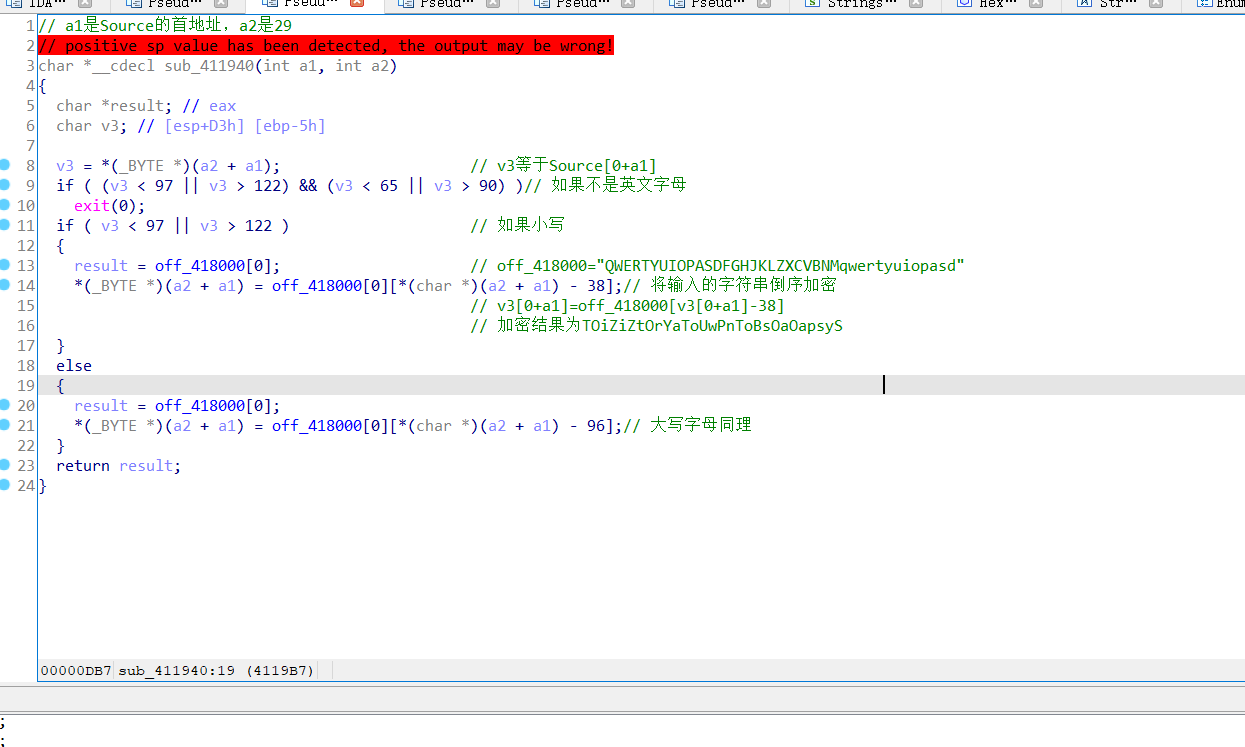Click address 00000DB7 in the status bar
Screen dimensions: 1245x747
(75, 670)
